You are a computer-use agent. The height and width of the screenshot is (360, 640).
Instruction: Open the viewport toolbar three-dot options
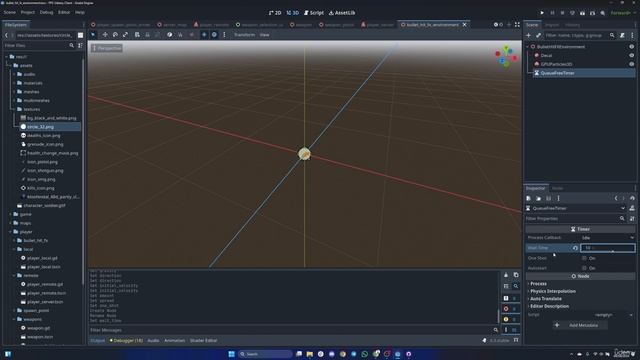click(x=224, y=35)
